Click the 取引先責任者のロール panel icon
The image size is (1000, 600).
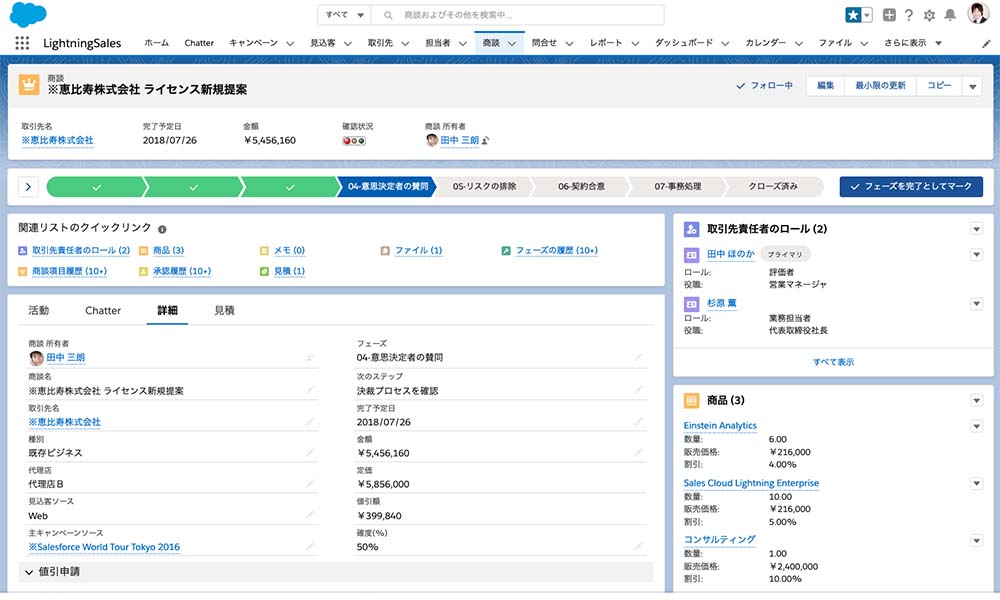[x=691, y=229]
